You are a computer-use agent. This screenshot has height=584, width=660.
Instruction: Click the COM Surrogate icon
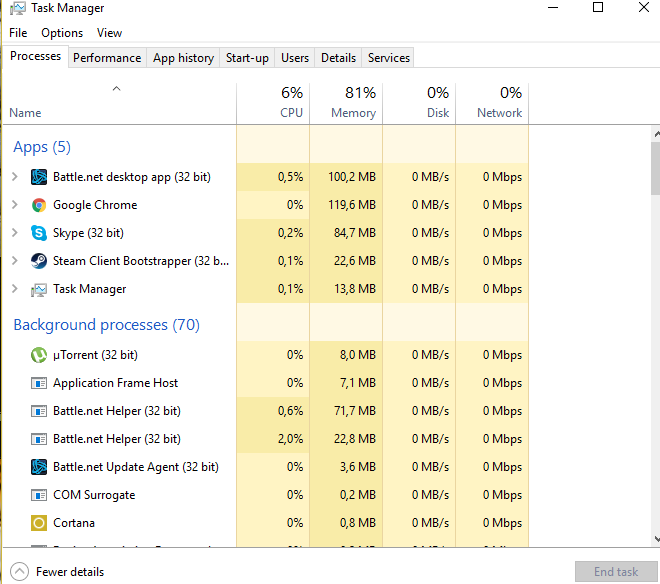pyautogui.click(x=39, y=495)
